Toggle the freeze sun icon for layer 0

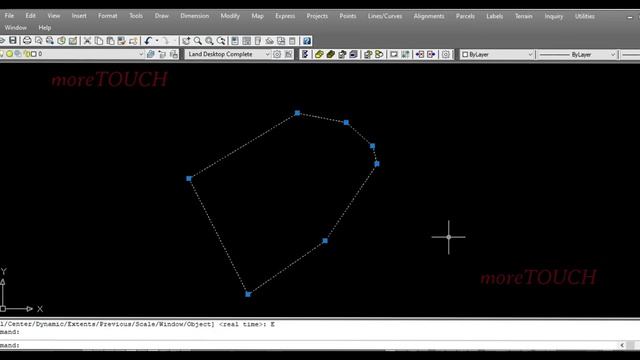click(9, 54)
